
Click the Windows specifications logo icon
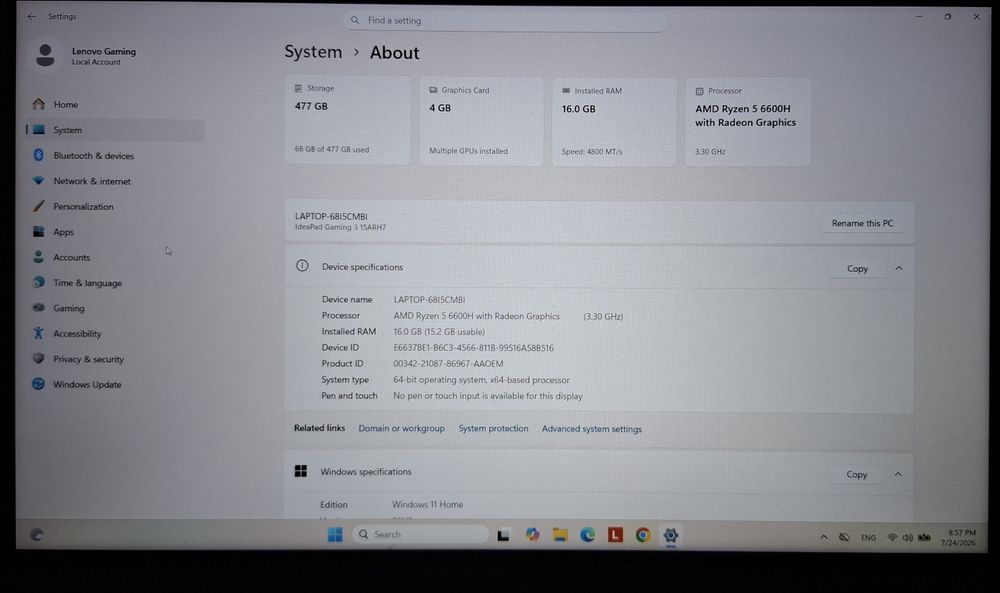(301, 471)
